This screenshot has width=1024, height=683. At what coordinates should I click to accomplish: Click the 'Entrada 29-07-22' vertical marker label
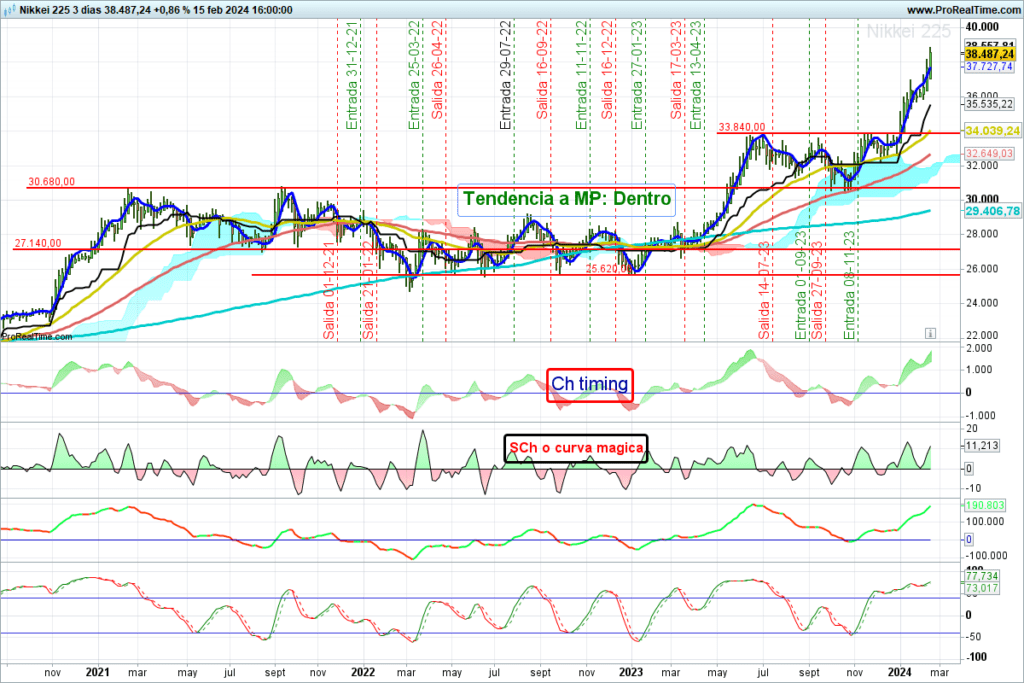(x=505, y=75)
